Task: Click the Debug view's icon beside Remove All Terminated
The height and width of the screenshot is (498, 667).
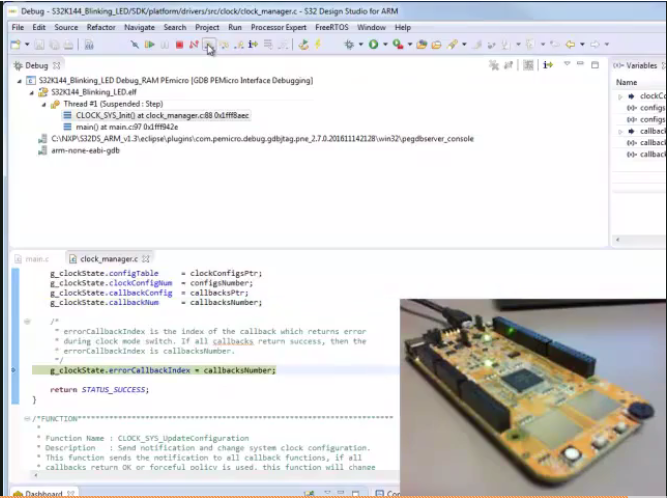Action: tap(508, 65)
